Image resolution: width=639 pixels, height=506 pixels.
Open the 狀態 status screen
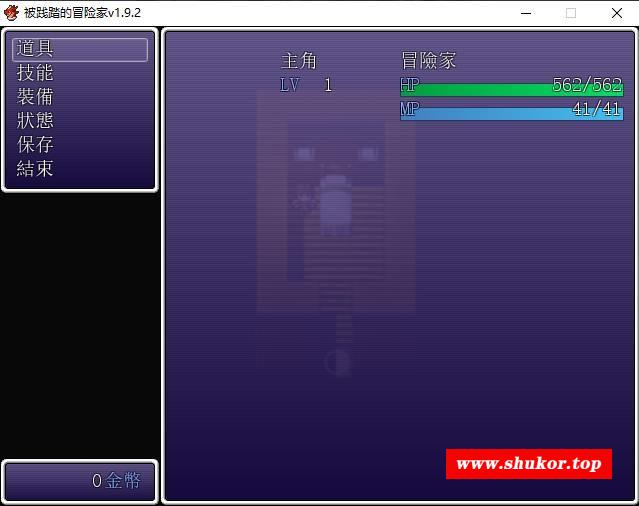pyautogui.click(x=35, y=121)
